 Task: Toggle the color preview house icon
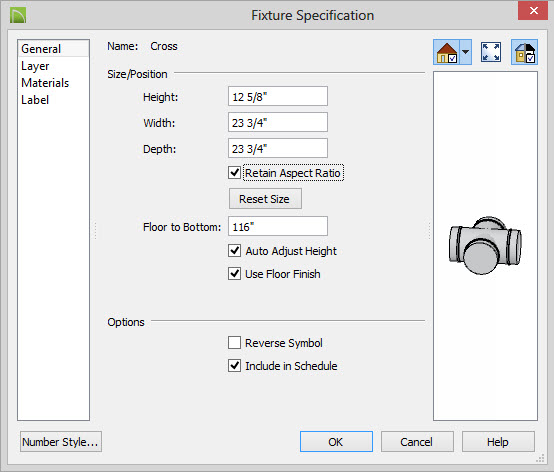pos(525,52)
